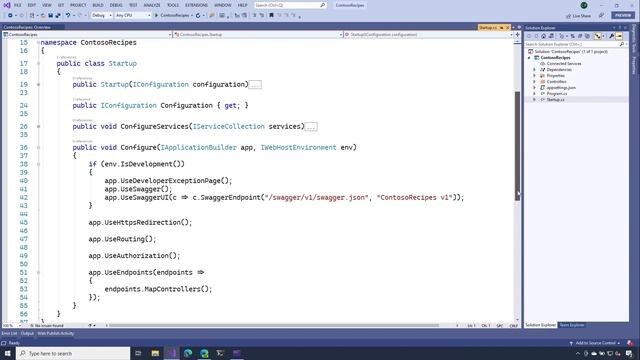Click the PREVIEW button
The height and width of the screenshot is (360, 640).
click(x=622, y=16)
